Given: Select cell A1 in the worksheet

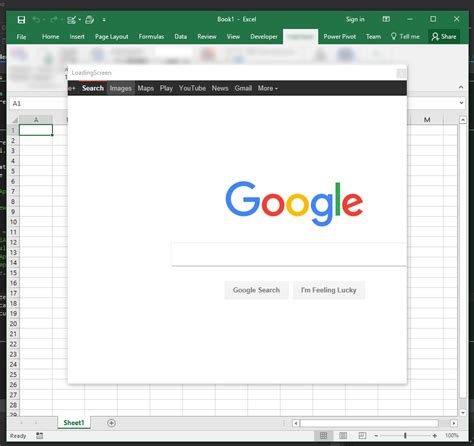Looking at the screenshot, I should click(36, 130).
